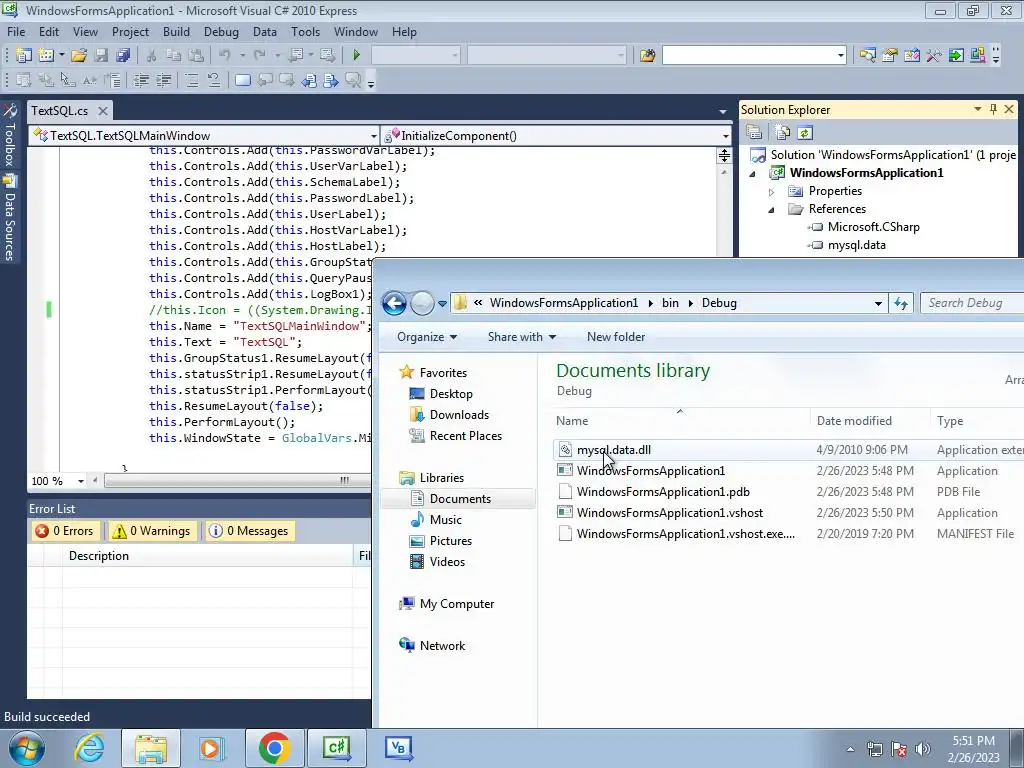The width and height of the screenshot is (1024, 768).
Task: Click the Paste toolbar icon
Action: point(195,56)
